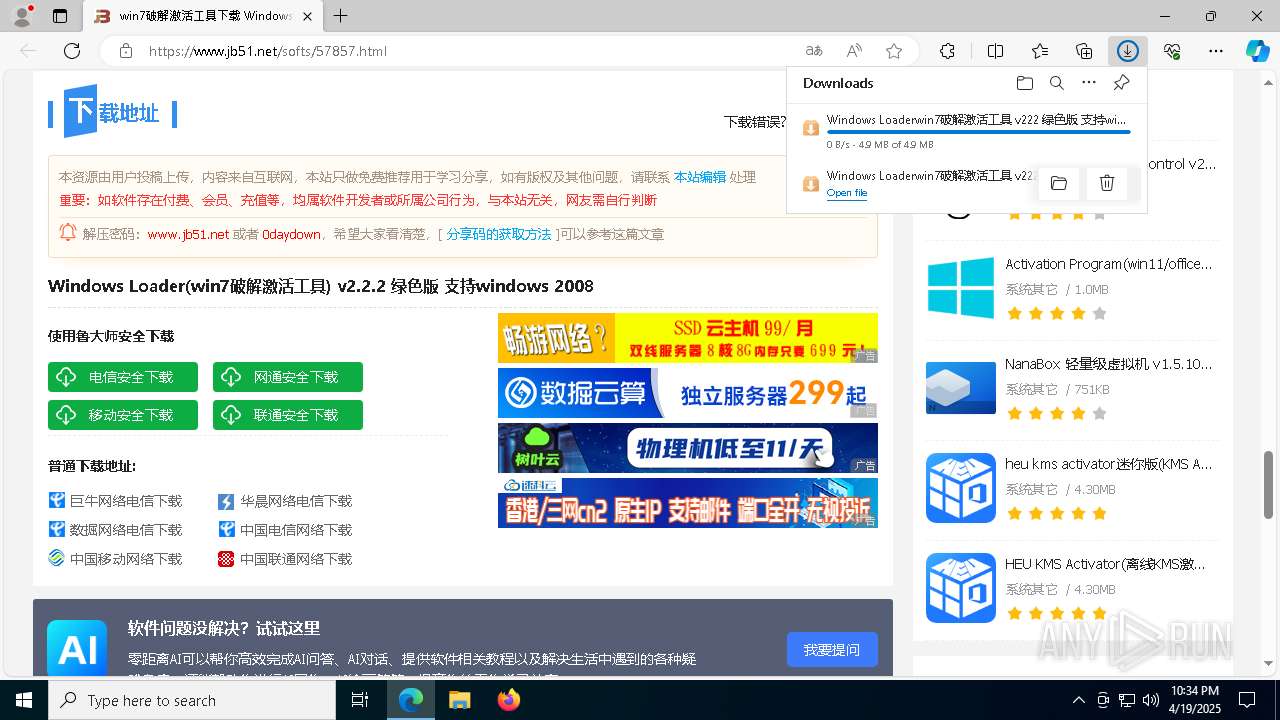Pin the Downloads panel

(x=1121, y=83)
